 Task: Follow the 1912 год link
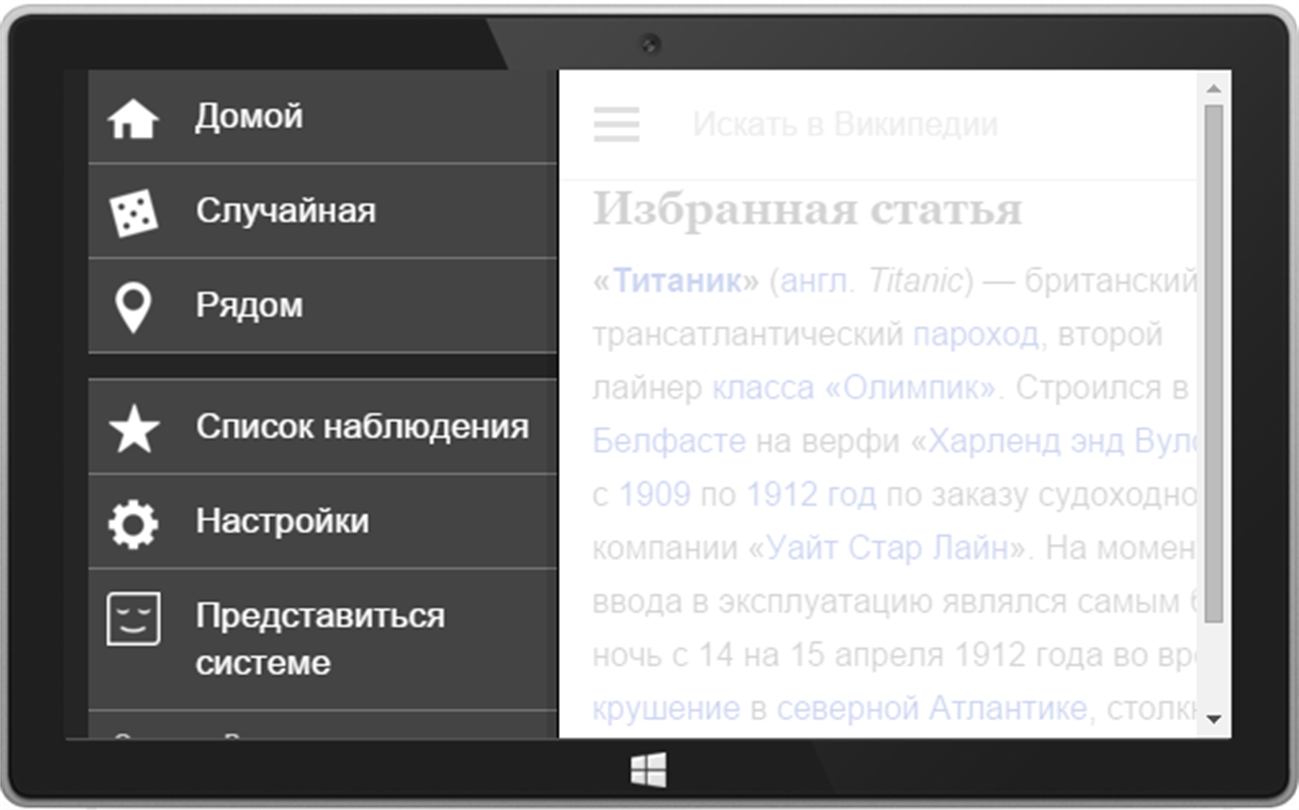pyautogui.click(x=811, y=494)
